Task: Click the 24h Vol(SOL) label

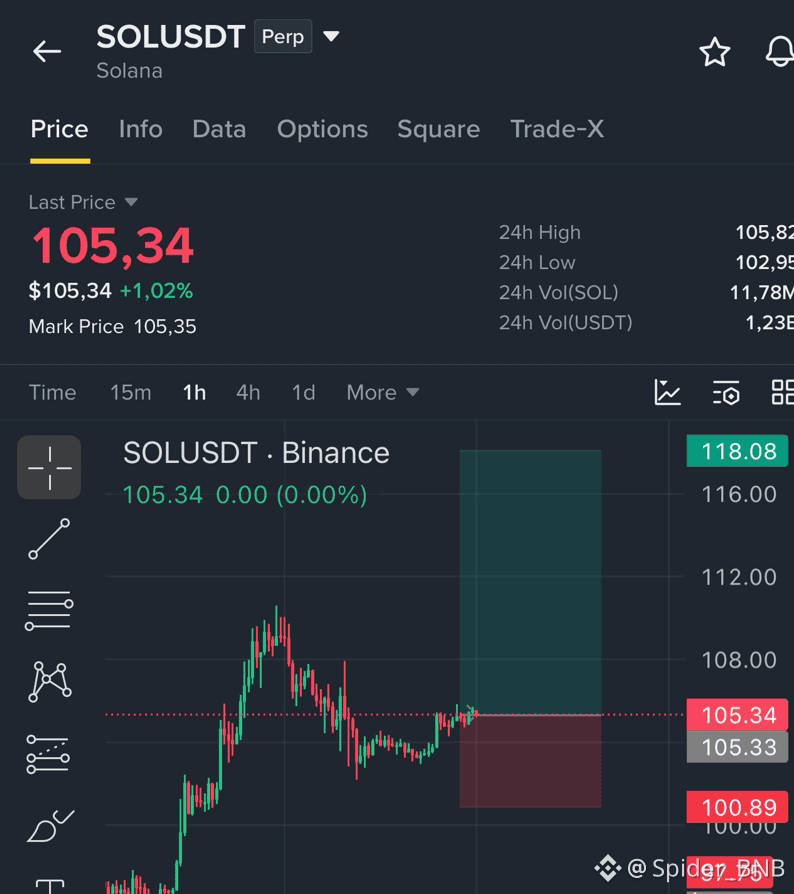Action: click(x=559, y=292)
